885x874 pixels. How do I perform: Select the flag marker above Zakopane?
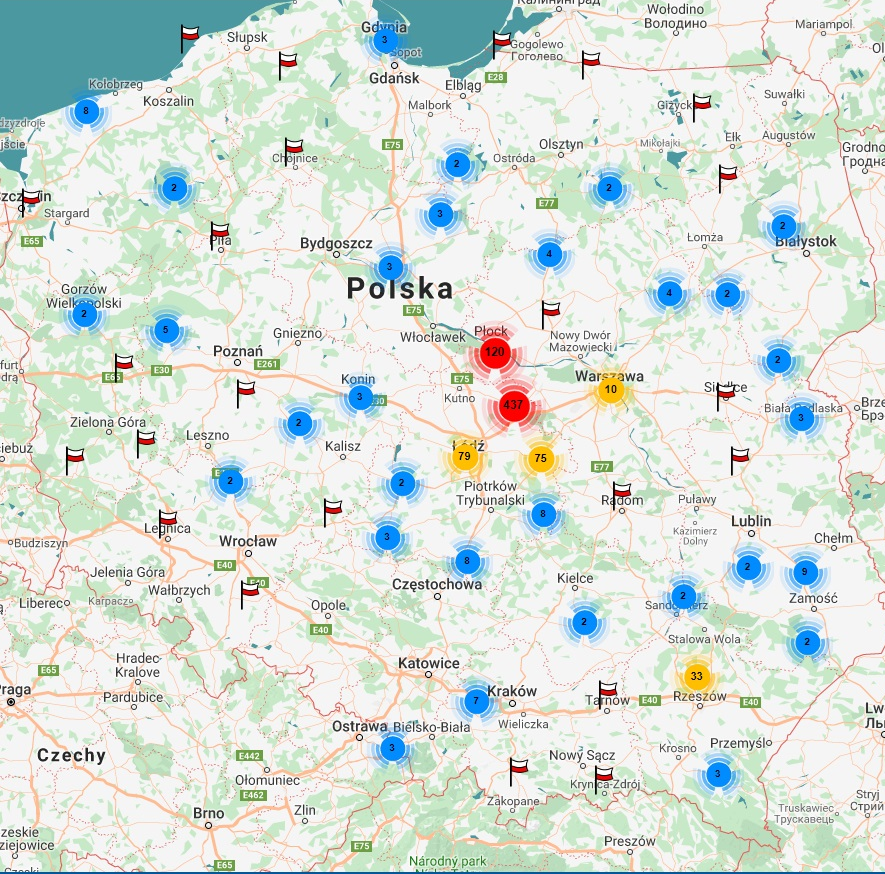click(518, 773)
